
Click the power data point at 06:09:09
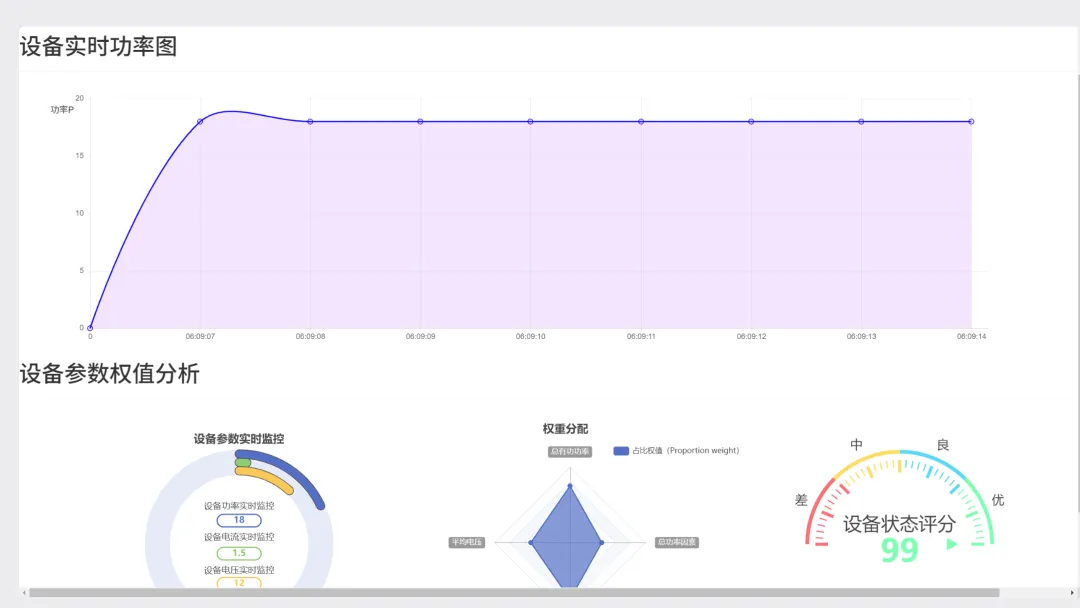point(420,121)
